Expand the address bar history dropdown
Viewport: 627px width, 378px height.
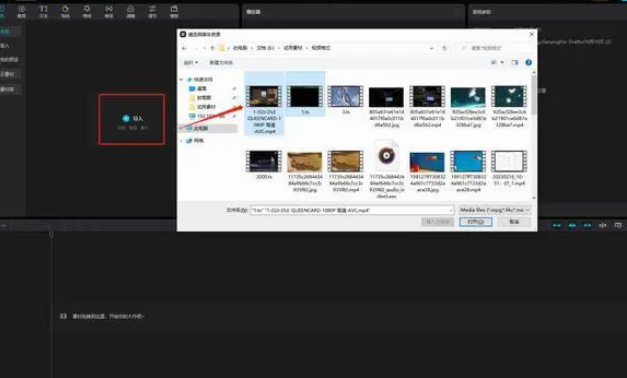[431, 48]
